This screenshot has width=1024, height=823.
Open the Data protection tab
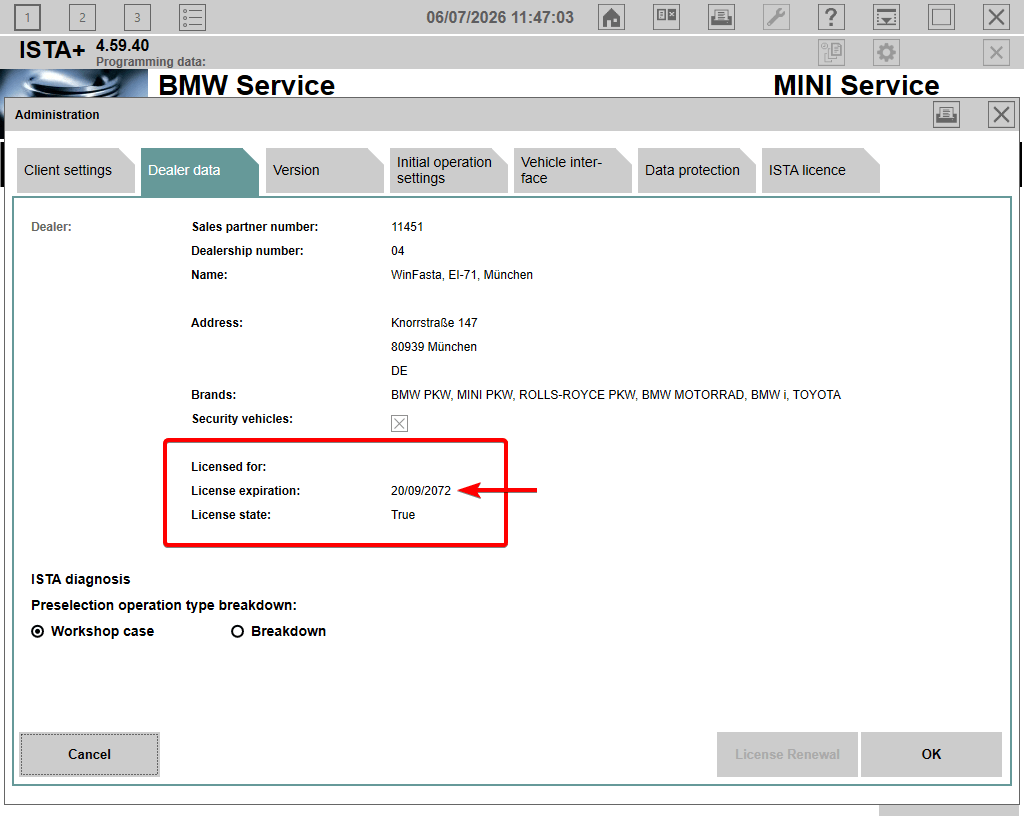pyautogui.click(x=696, y=170)
